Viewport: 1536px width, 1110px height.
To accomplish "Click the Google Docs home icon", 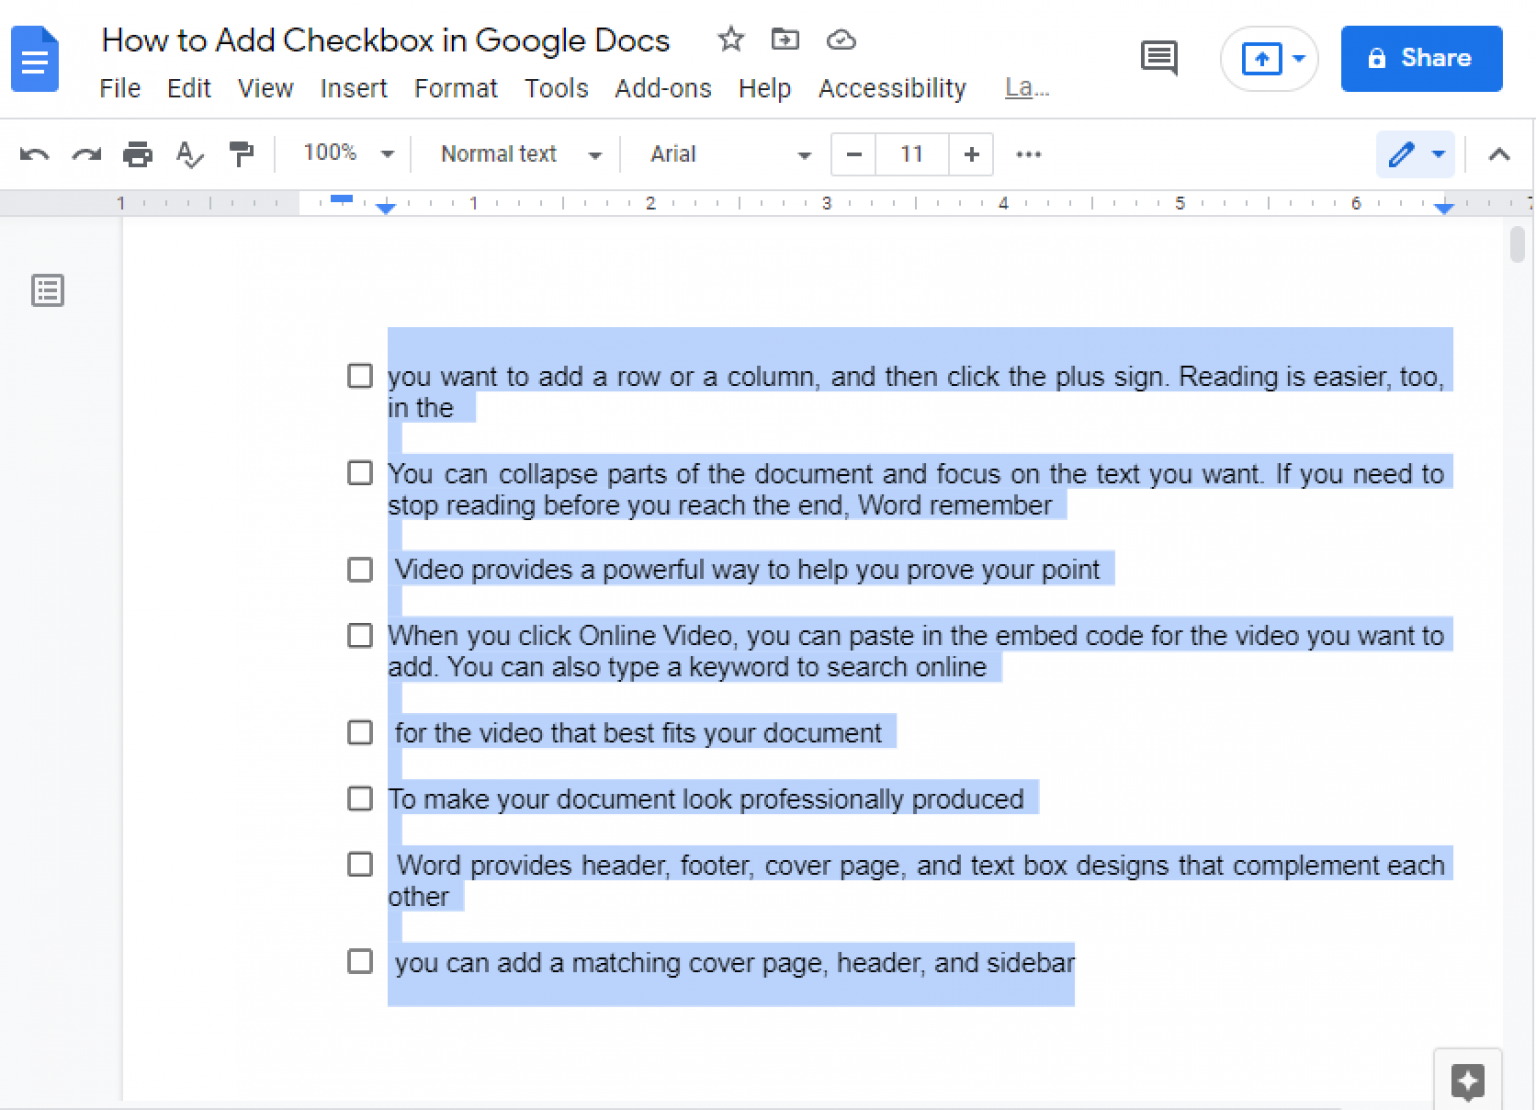I will point(35,58).
